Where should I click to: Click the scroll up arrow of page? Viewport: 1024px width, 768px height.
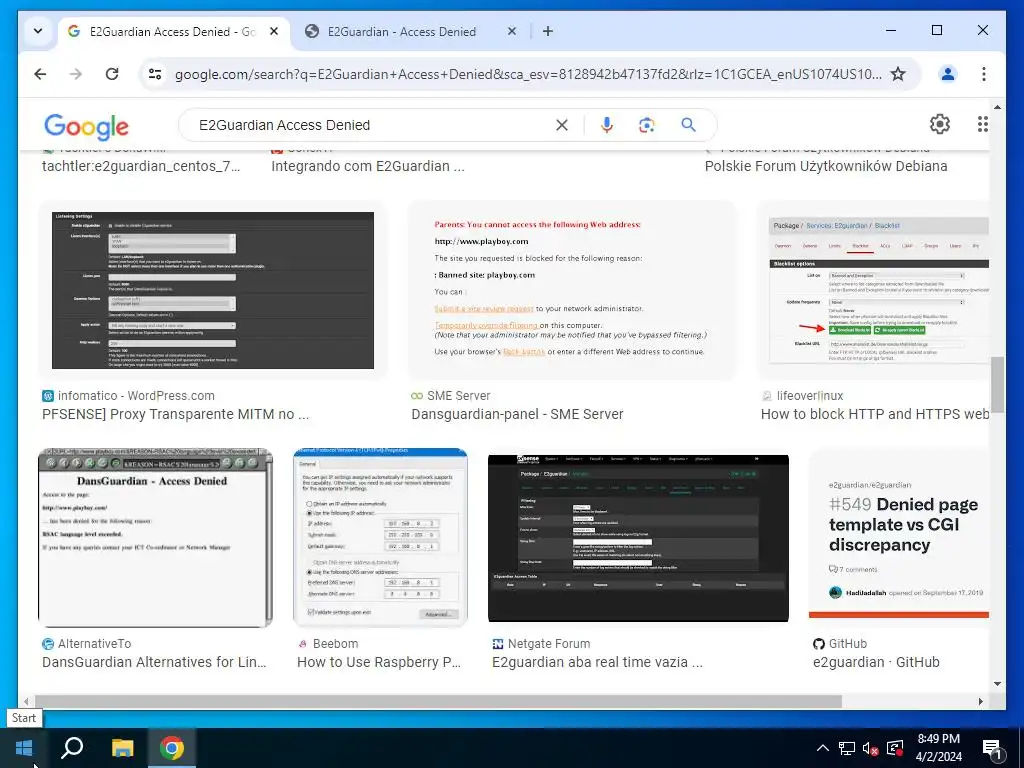[997, 106]
